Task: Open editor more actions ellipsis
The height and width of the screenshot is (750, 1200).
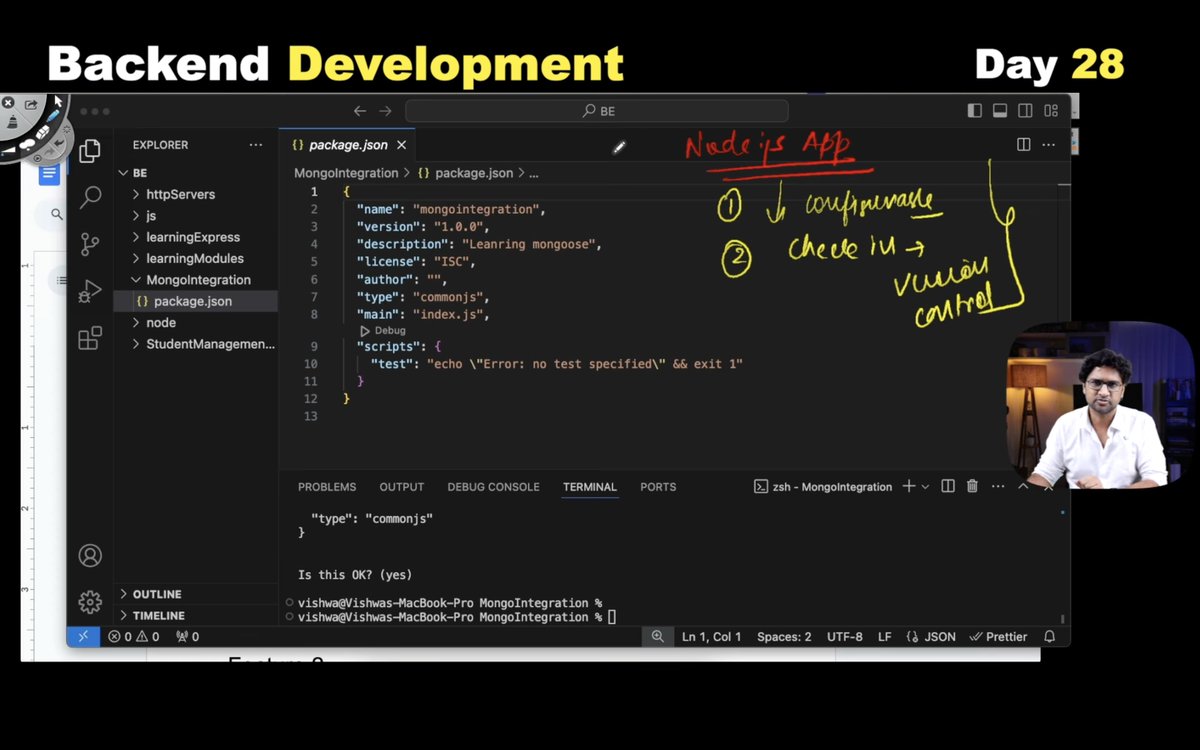Action: click(1048, 145)
